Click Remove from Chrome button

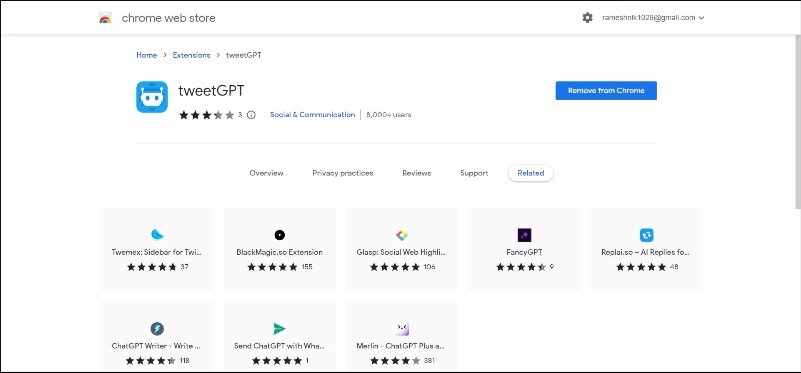point(606,90)
